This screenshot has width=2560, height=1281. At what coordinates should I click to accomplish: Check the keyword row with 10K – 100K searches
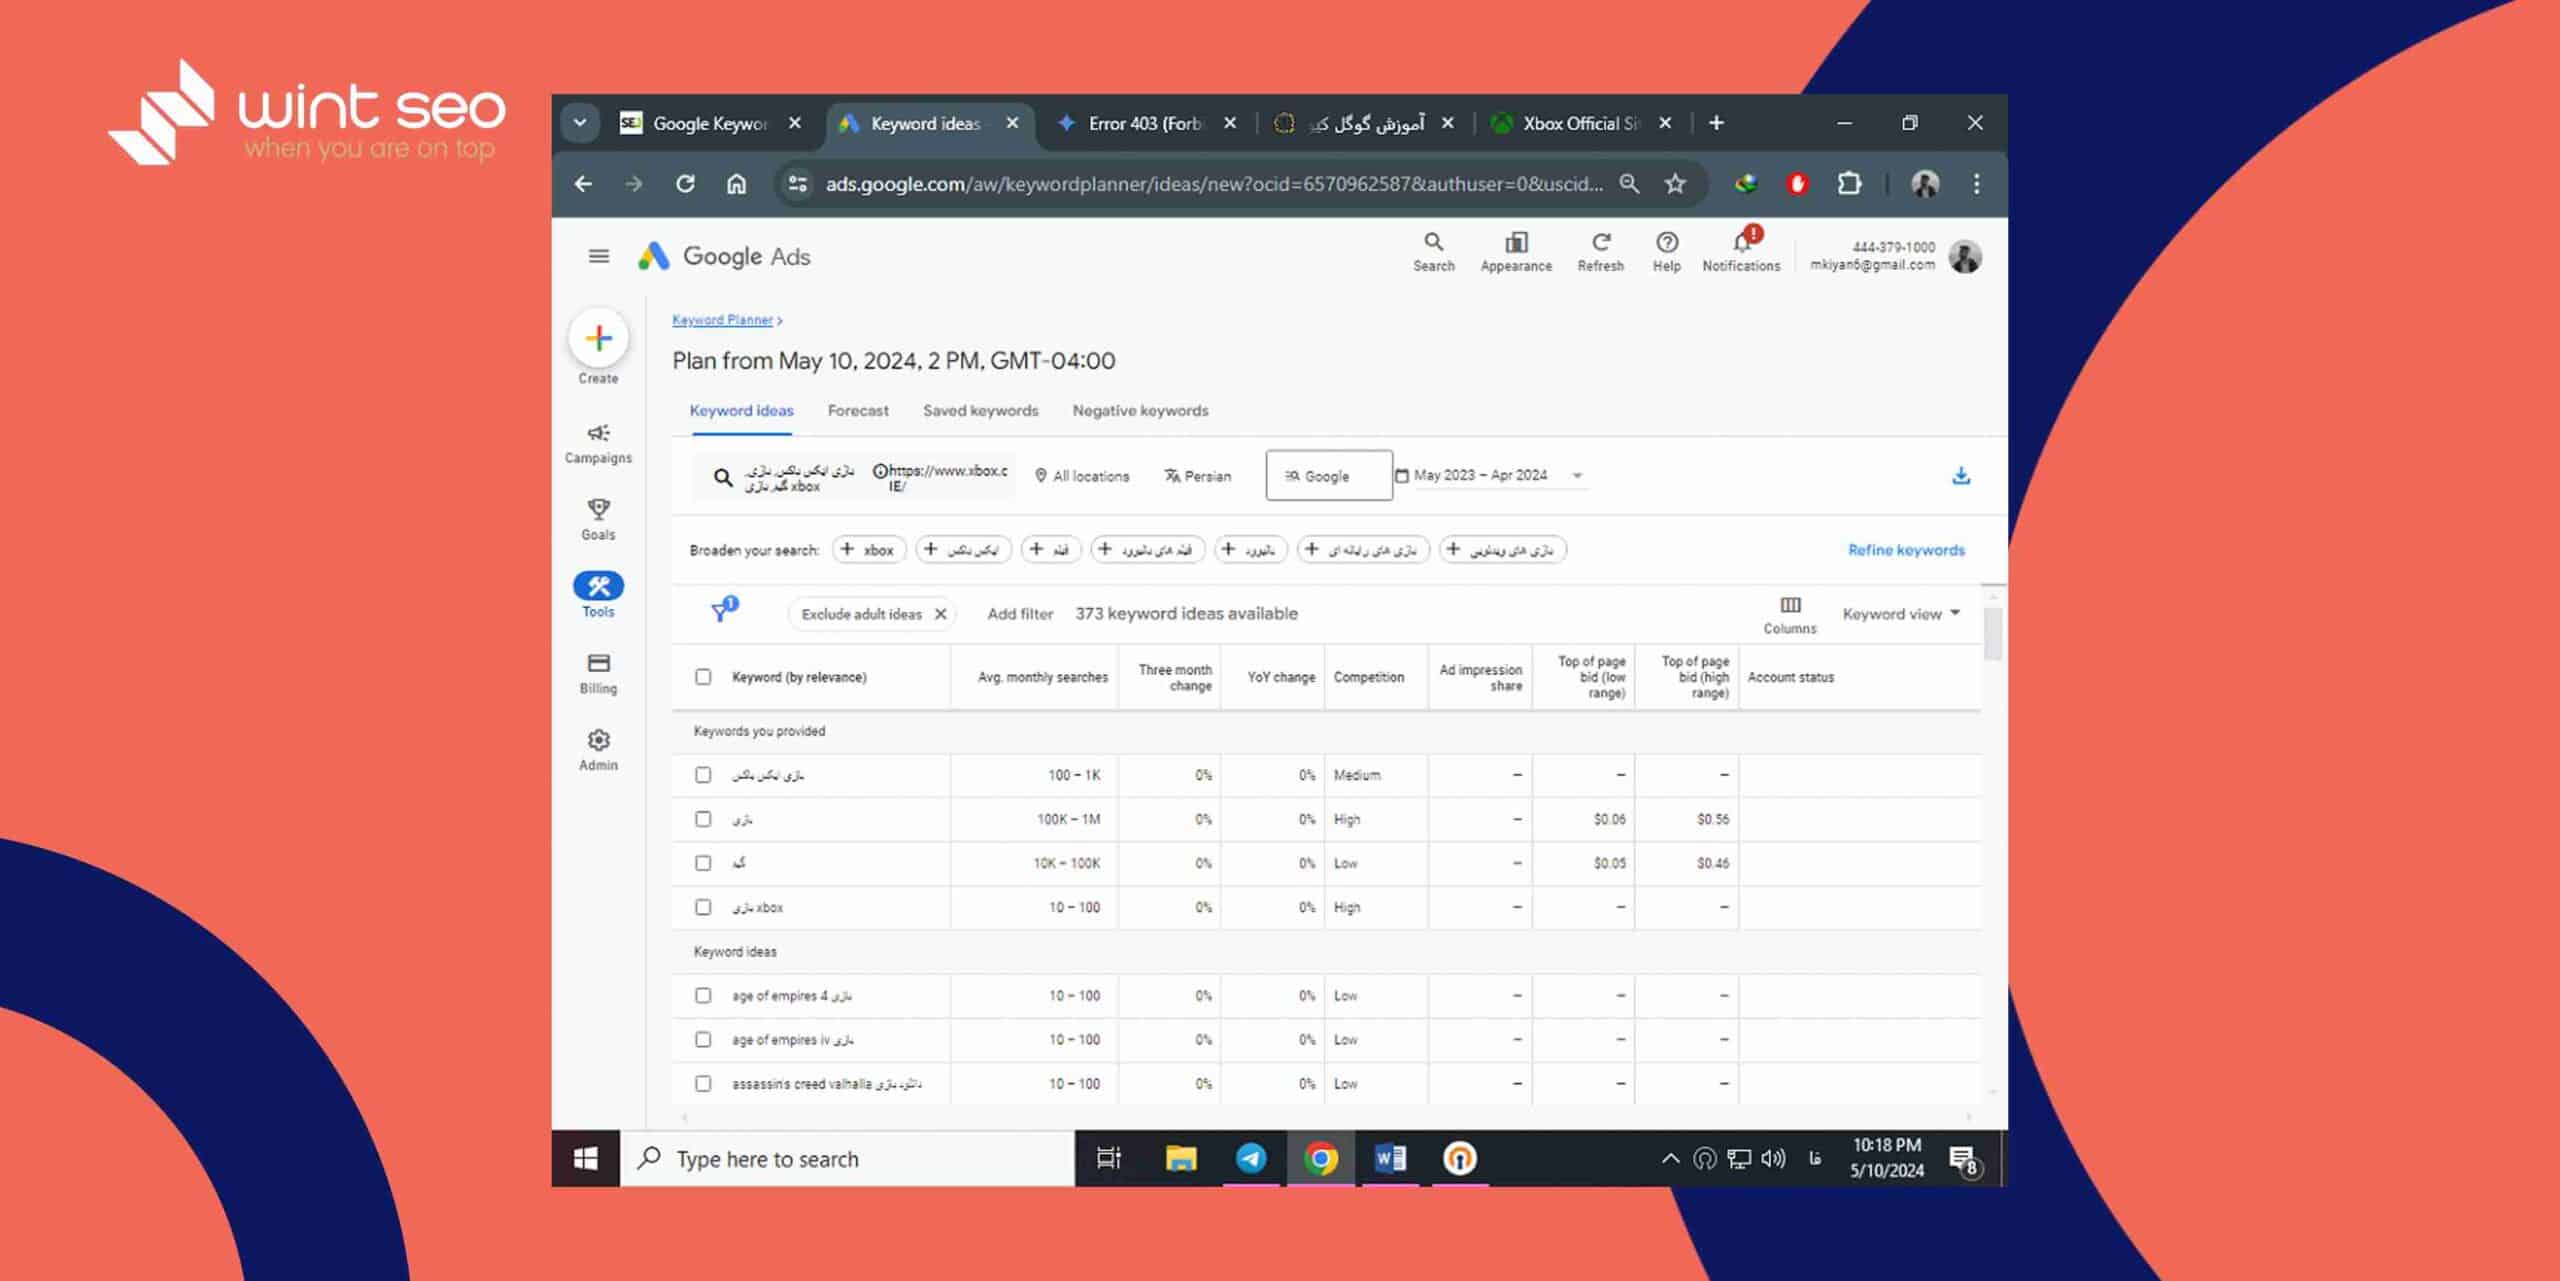(x=703, y=863)
